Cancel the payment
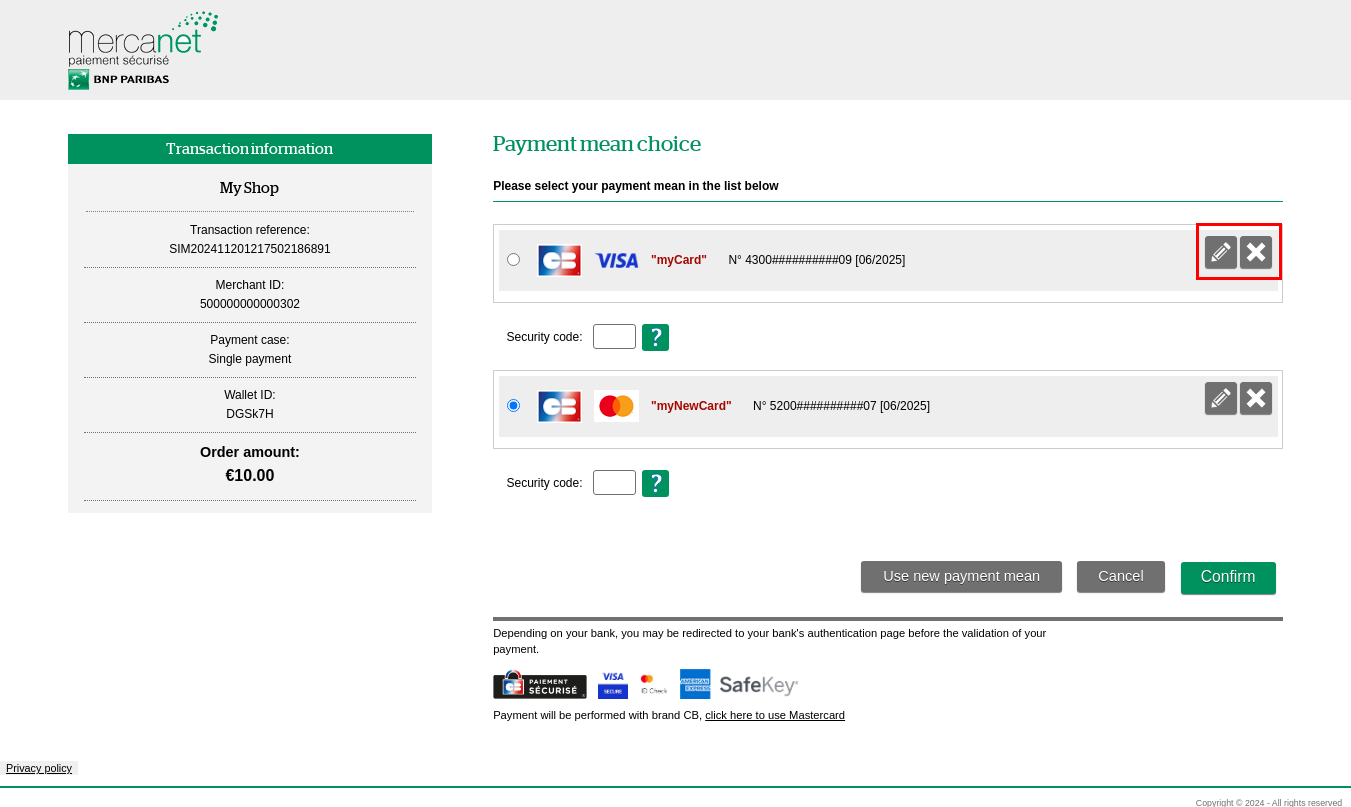 tap(1120, 577)
